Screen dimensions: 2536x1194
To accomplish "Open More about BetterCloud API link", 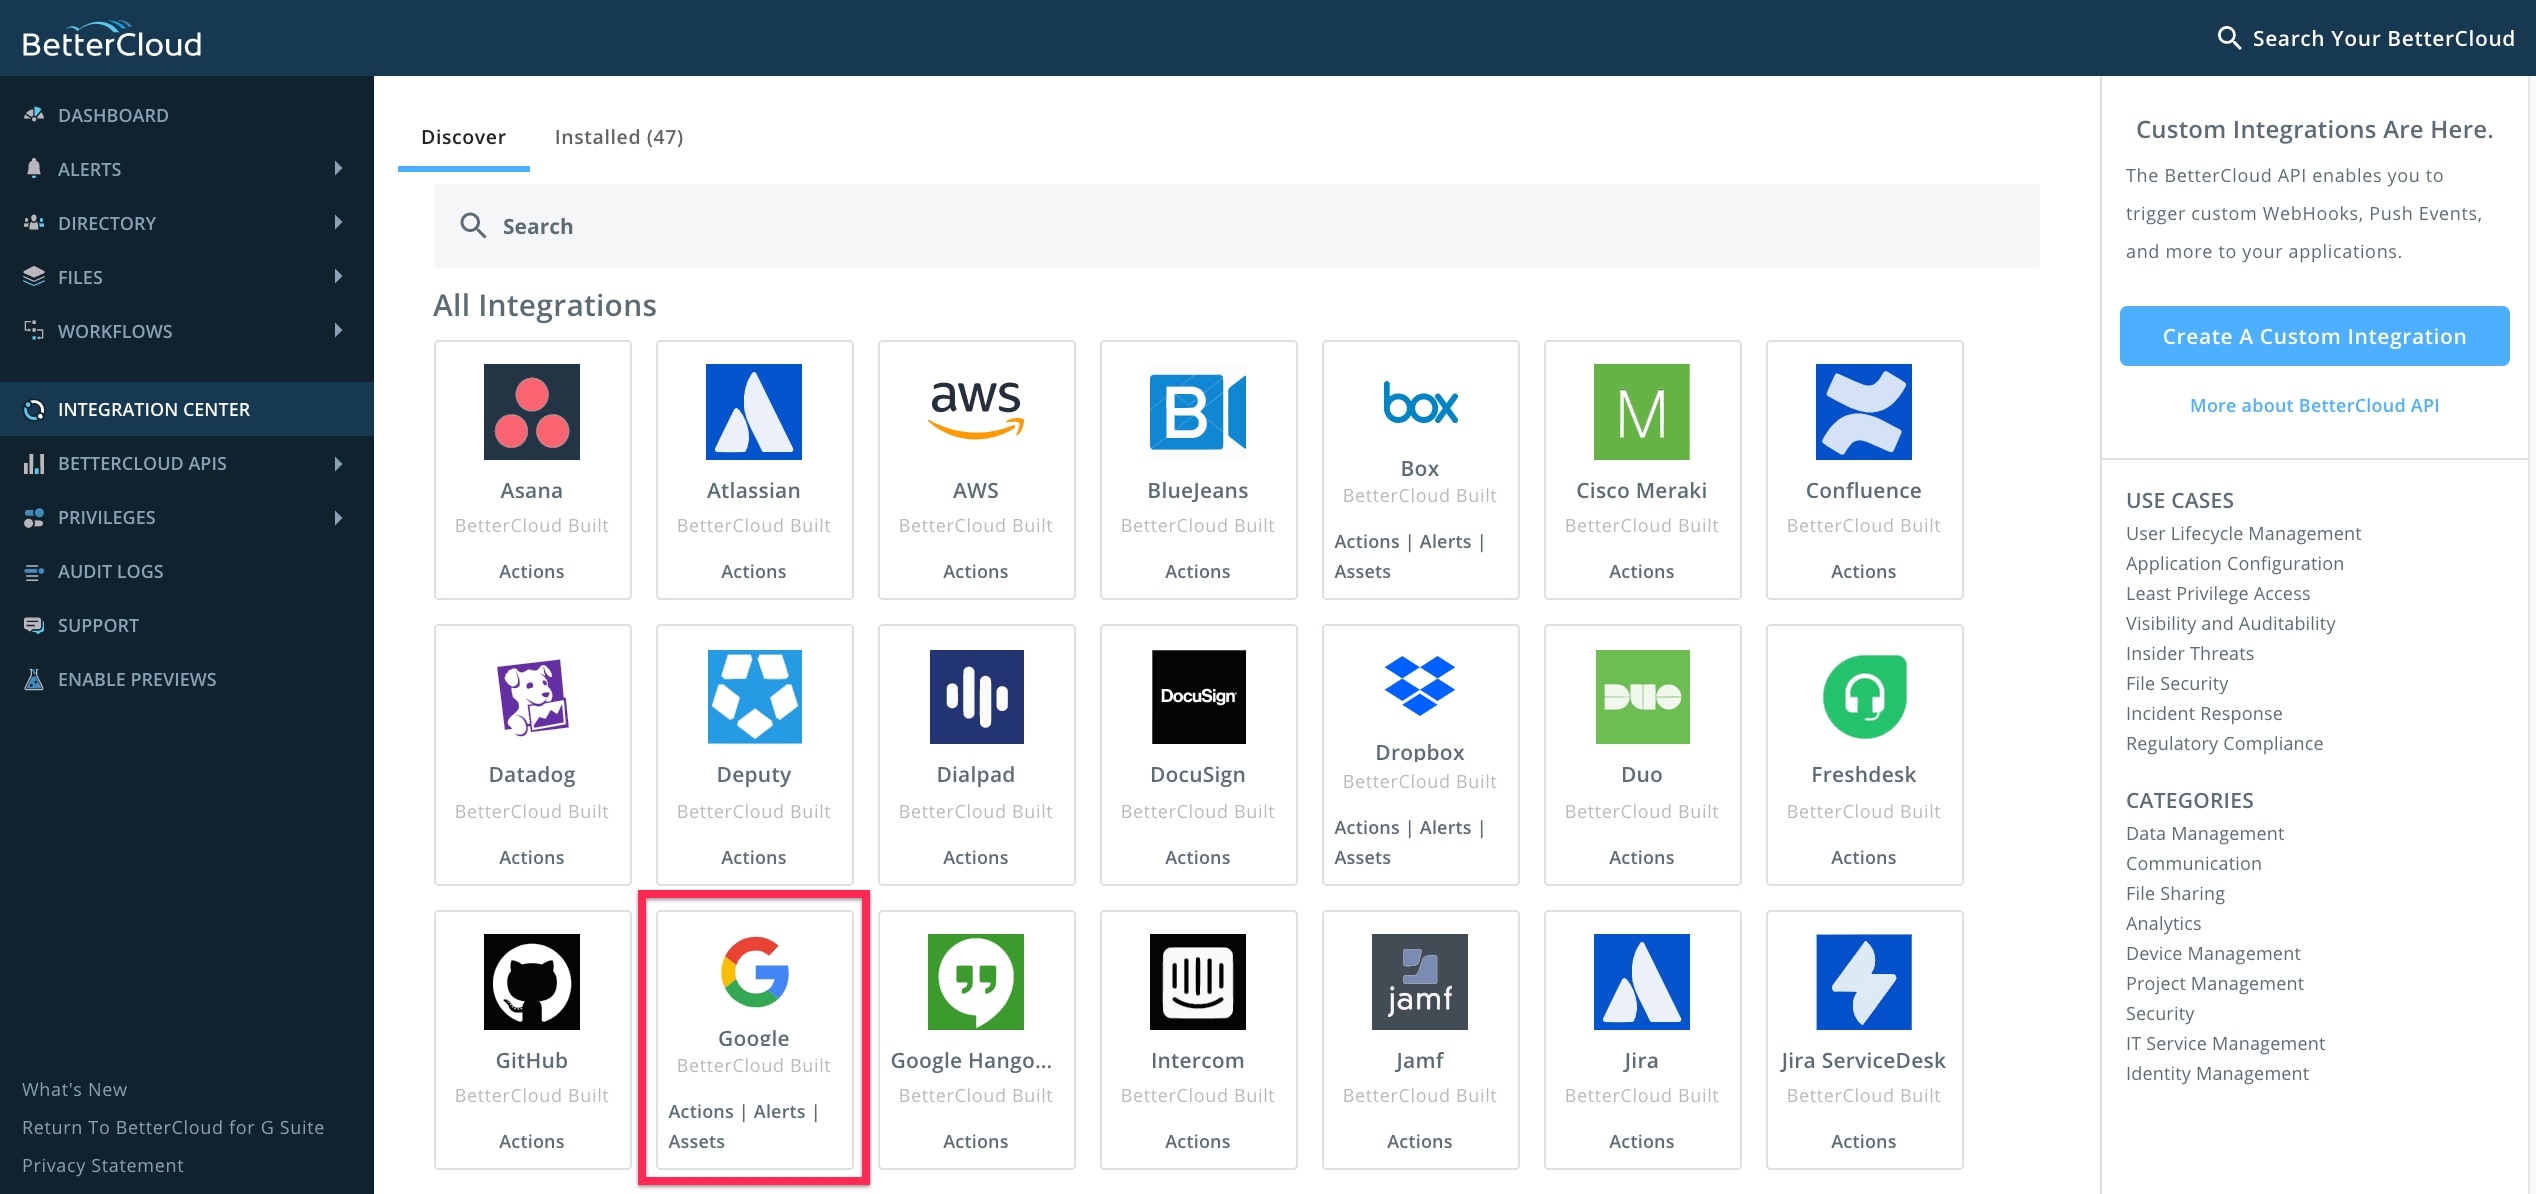I will pyautogui.click(x=2313, y=405).
